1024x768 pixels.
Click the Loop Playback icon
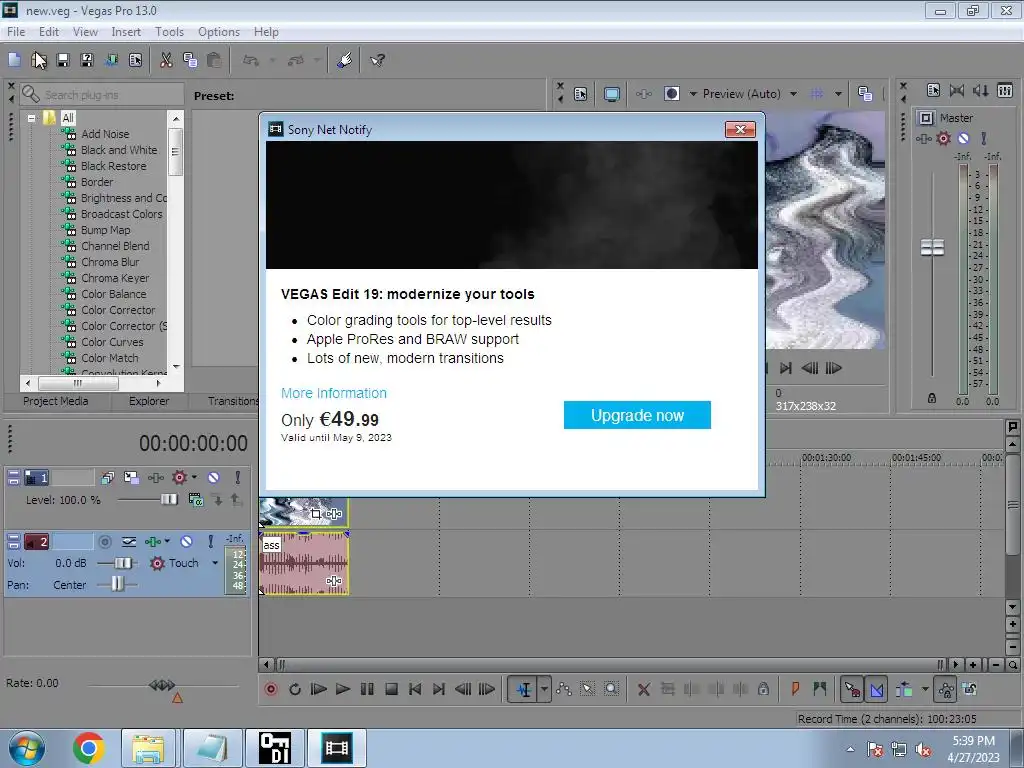(x=295, y=689)
